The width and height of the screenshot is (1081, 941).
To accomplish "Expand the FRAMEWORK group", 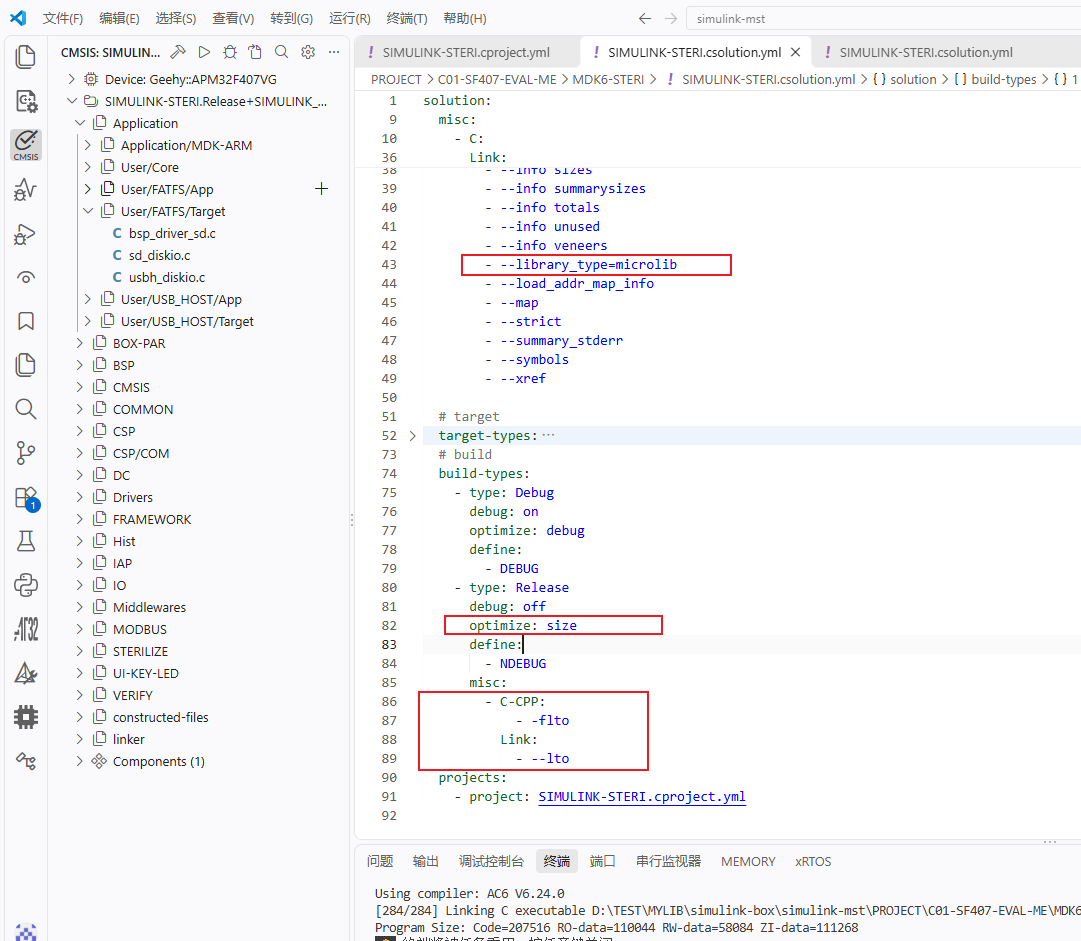I will coord(79,519).
